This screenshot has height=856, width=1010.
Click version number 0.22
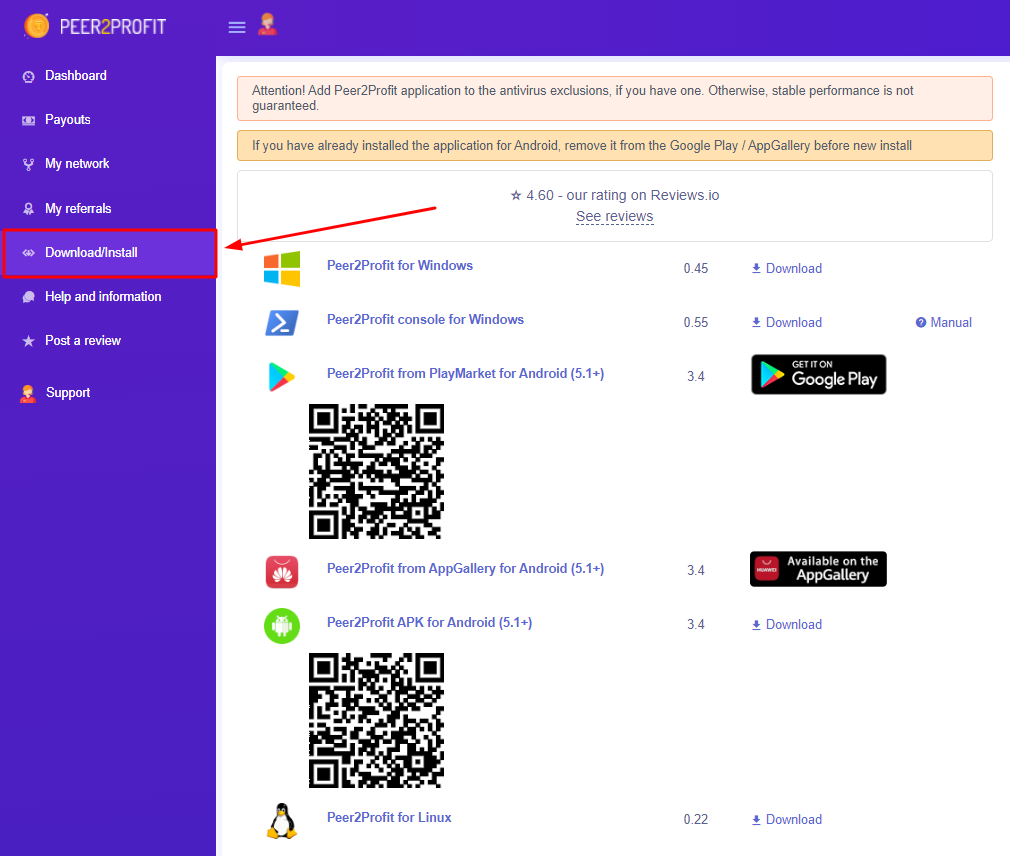click(x=696, y=820)
